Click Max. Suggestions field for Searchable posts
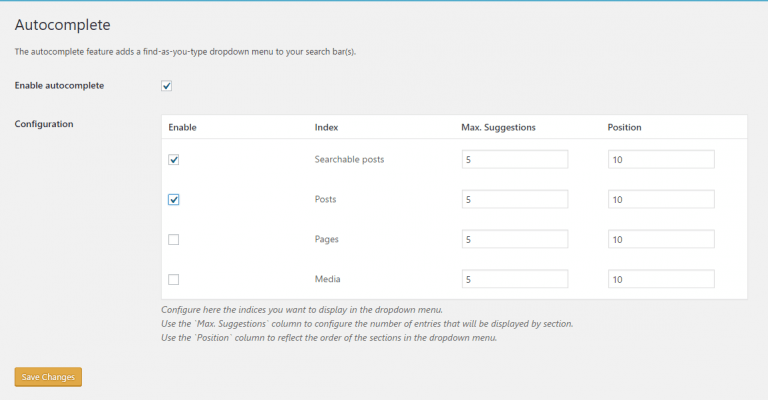The image size is (768, 400). click(515, 160)
